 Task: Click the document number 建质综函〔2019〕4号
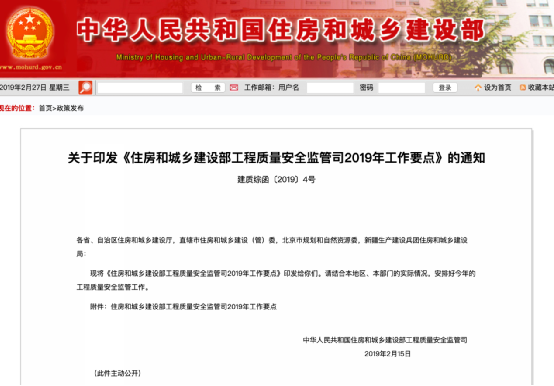(x=276, y=179)
